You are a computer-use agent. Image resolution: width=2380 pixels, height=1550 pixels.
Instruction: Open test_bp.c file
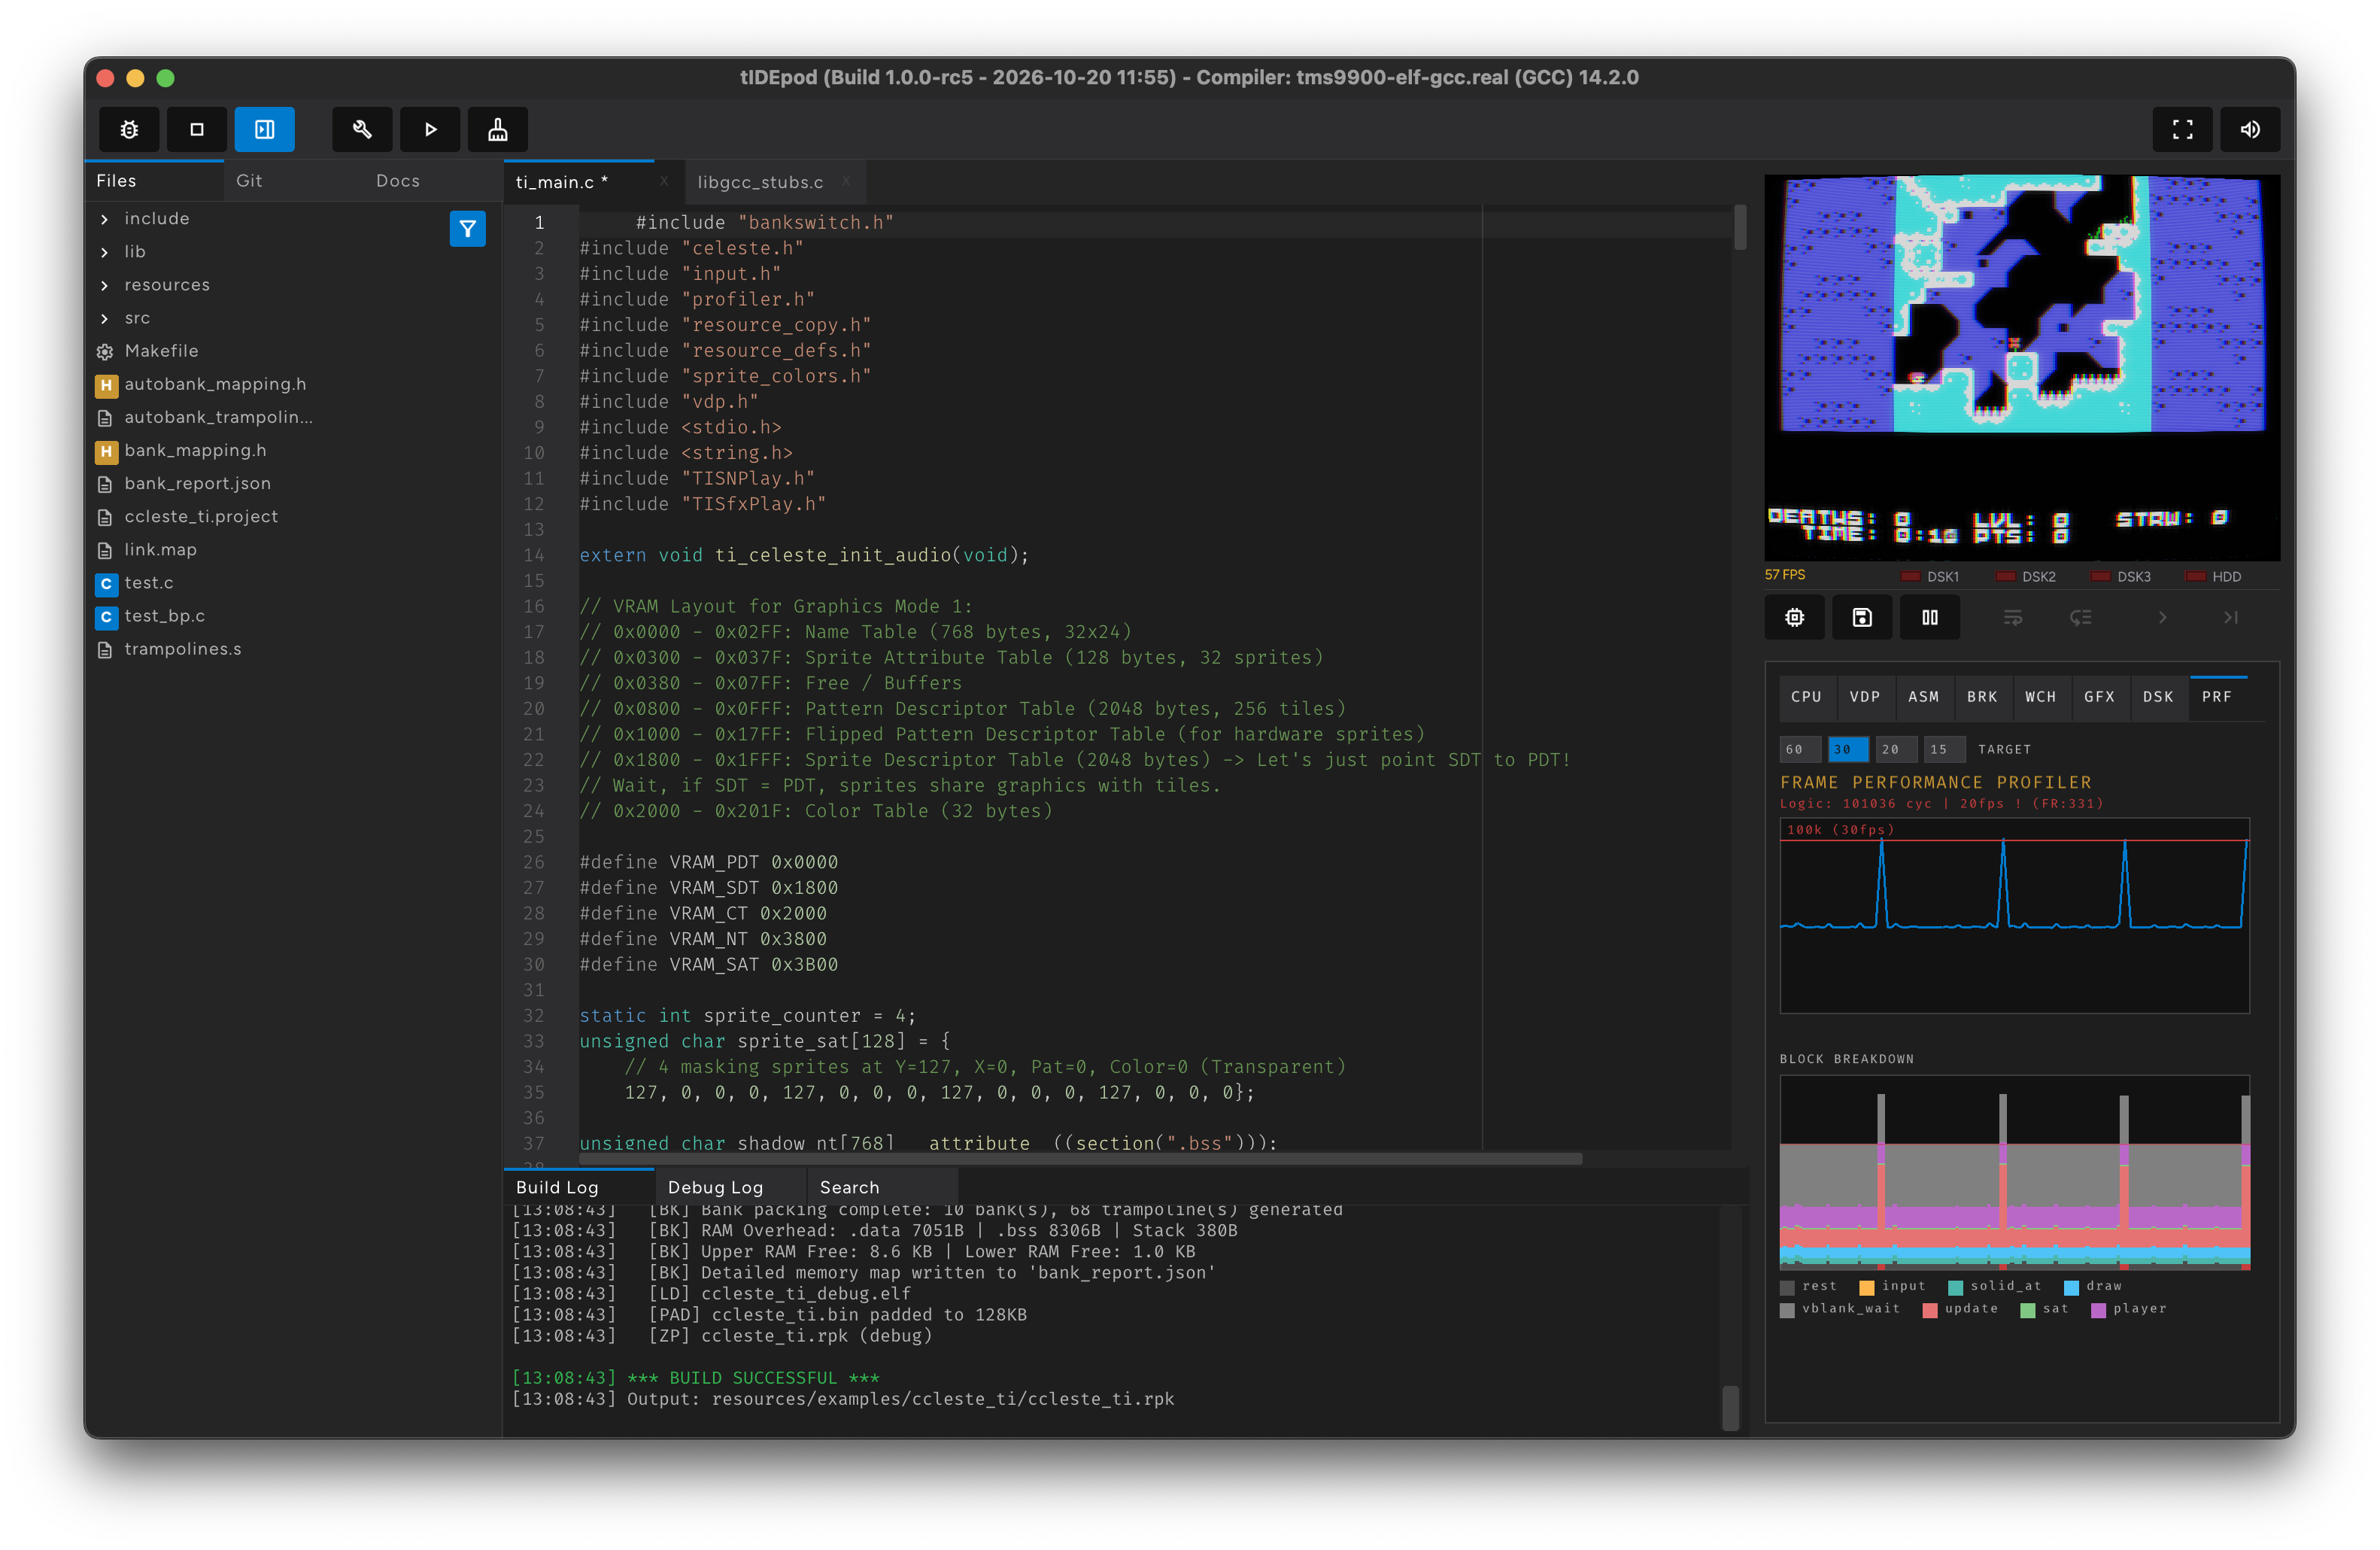(x=164, y=616)
